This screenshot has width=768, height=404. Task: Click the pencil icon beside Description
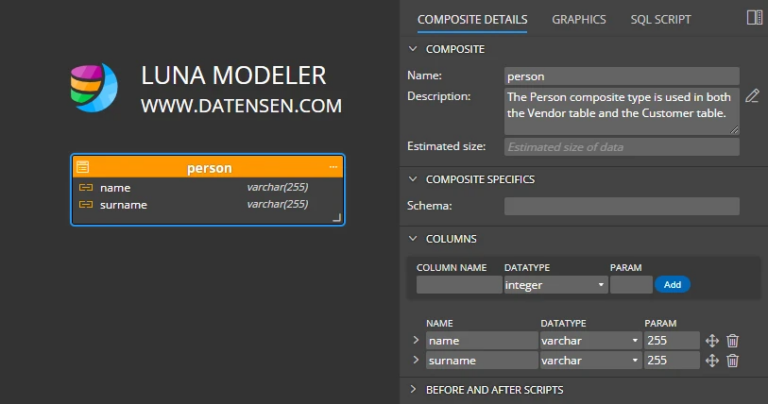click(x=752, y=96)
